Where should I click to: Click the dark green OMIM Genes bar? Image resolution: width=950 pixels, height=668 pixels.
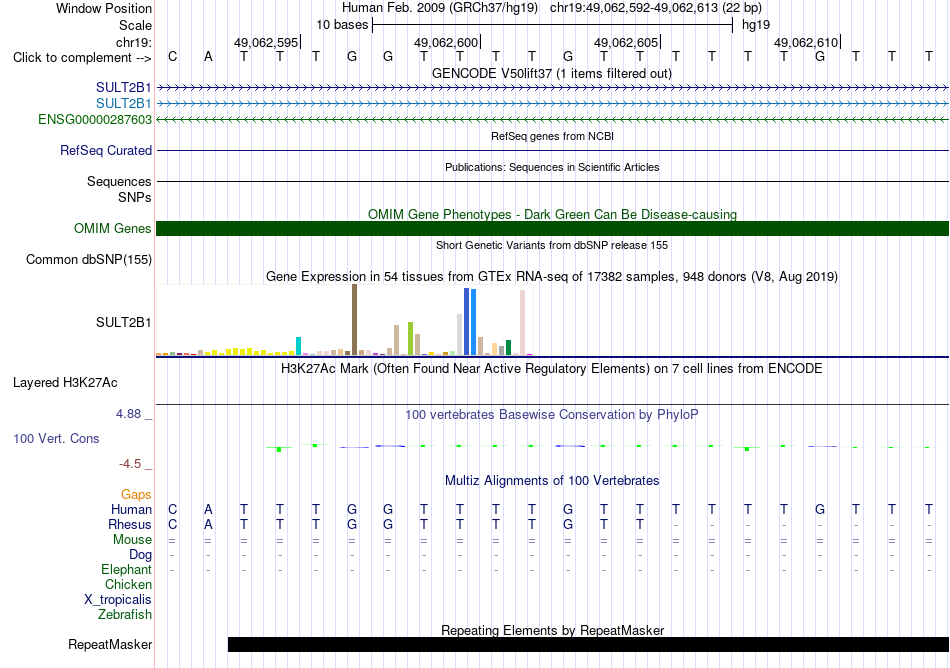click(552, 228)
